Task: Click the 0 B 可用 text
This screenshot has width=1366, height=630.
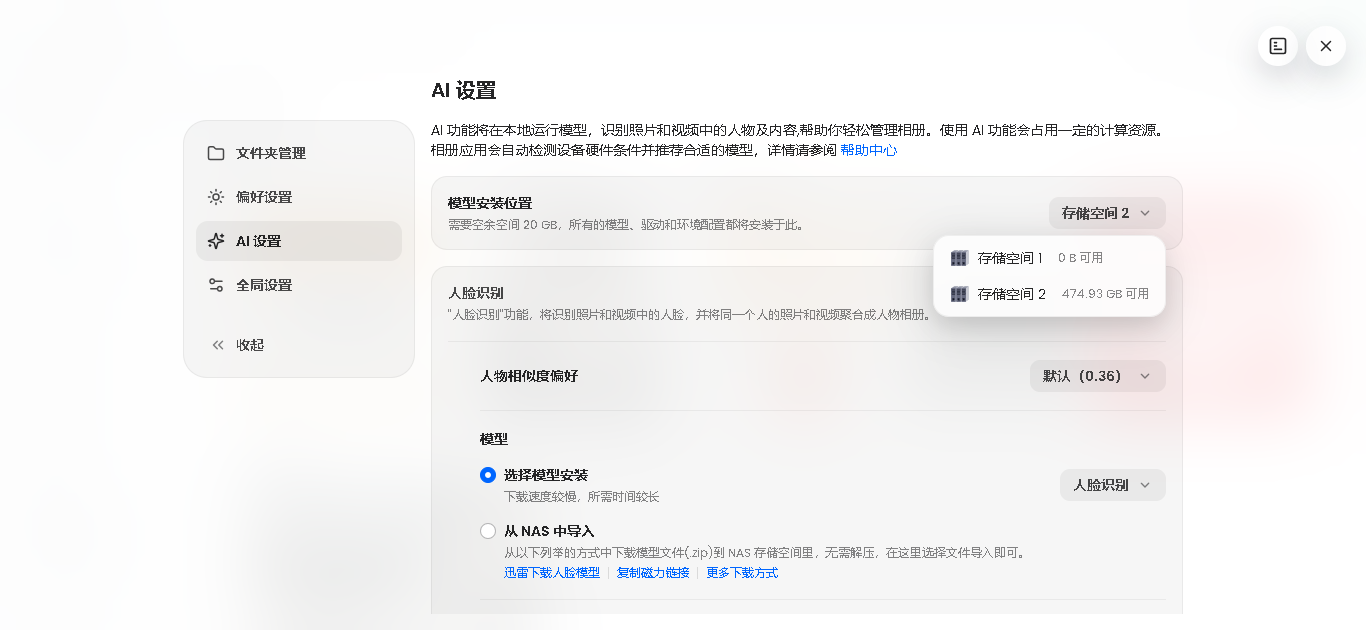Action: (x=1080, y=258)
